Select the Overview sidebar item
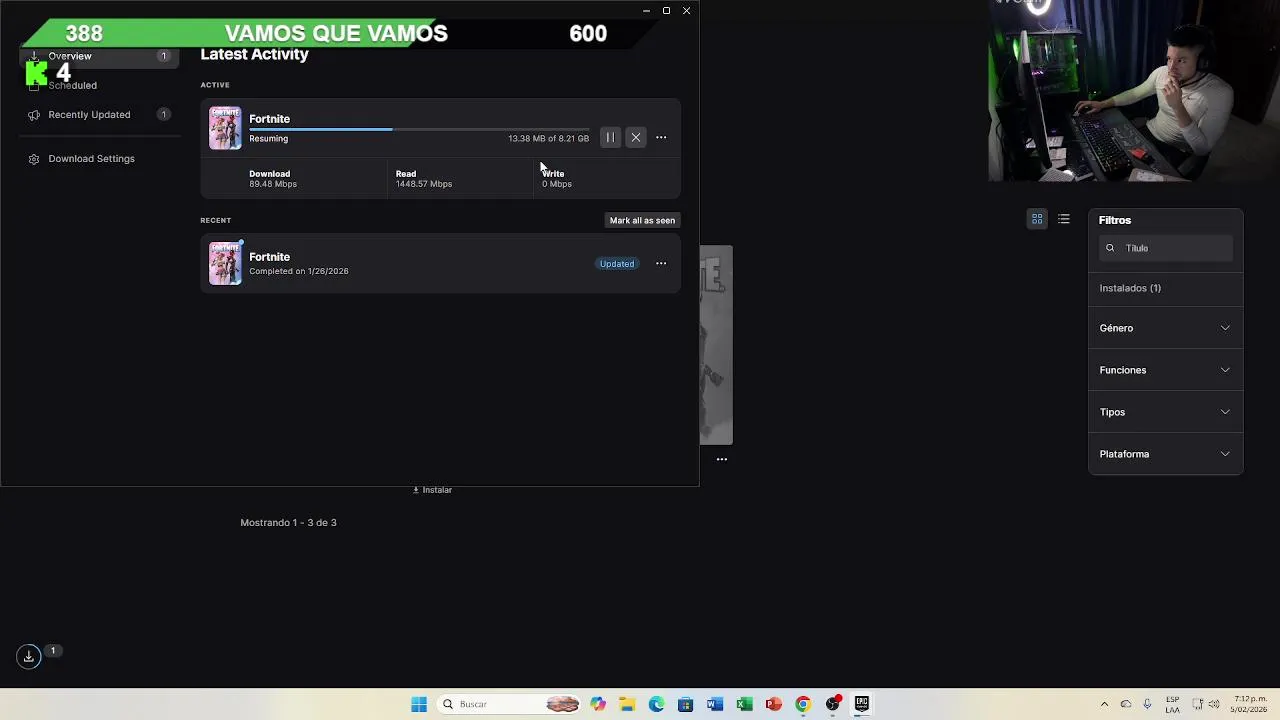 pyautogui.click(x=98, y=56)
